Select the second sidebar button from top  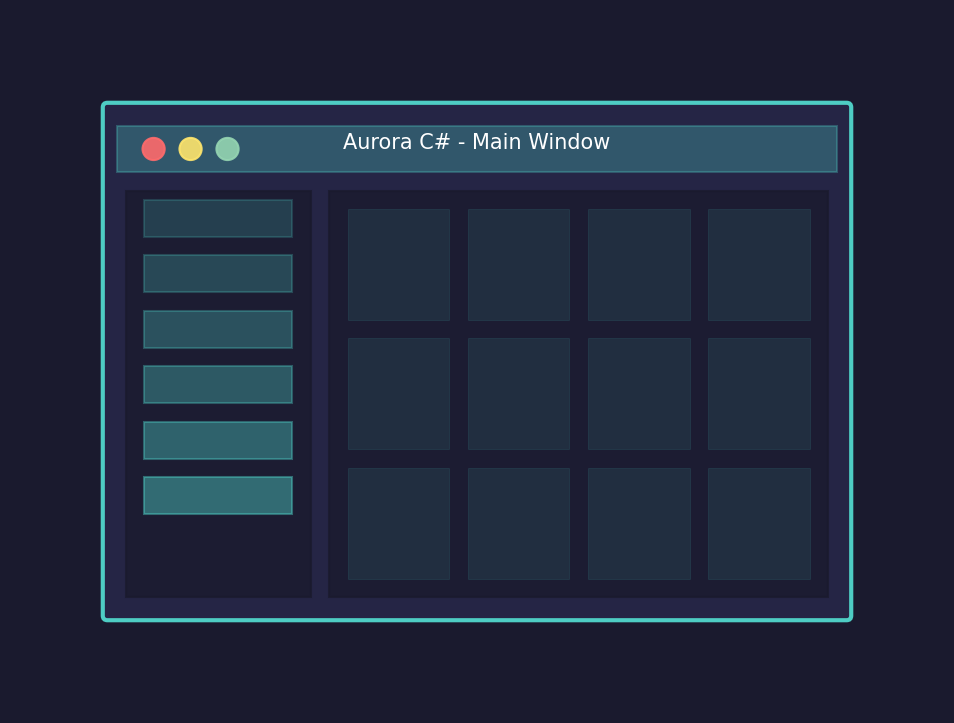pyautogui.click(x=217, y=273)
